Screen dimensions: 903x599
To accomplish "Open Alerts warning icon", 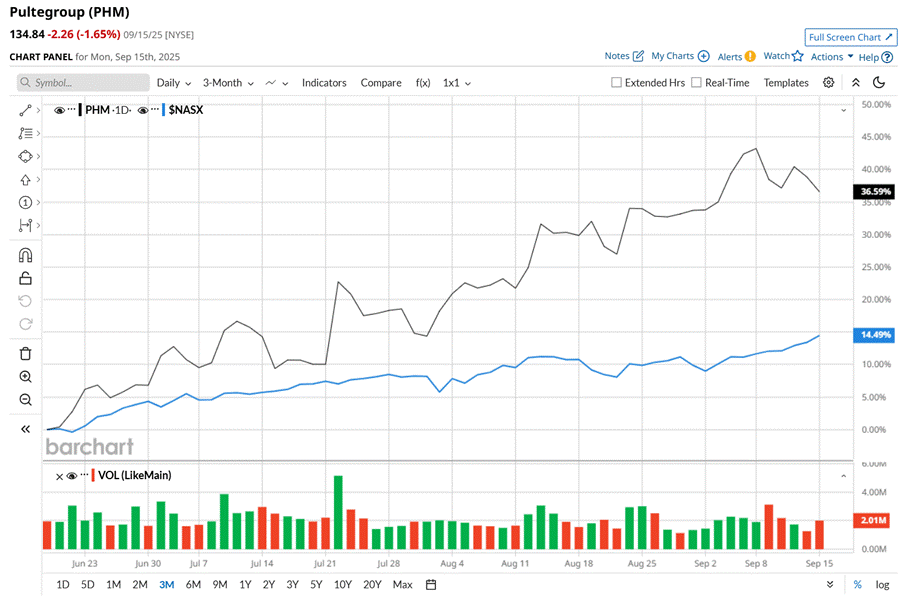I will coord(750,56).
